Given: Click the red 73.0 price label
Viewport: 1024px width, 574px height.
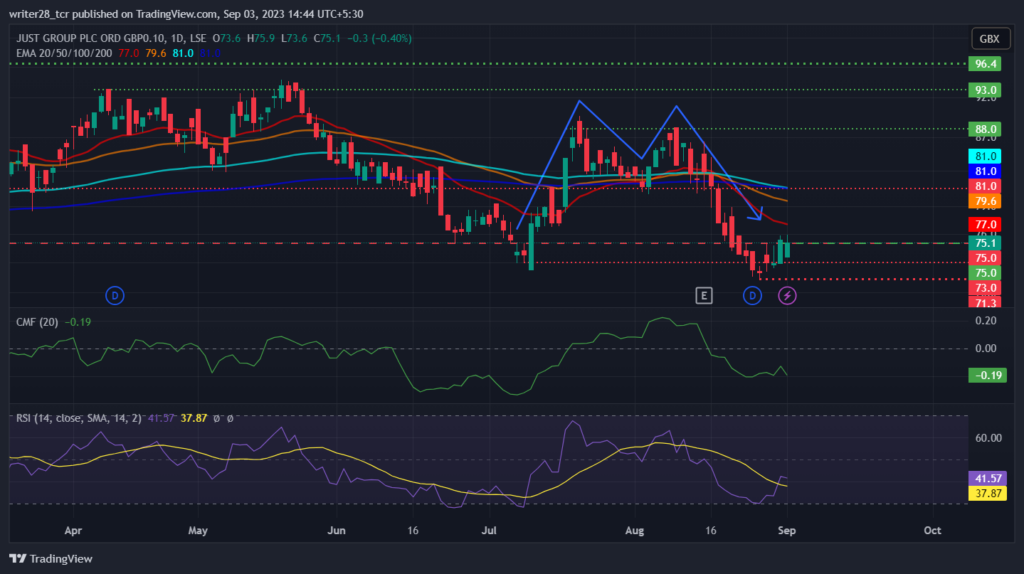Looking at the screenshot, I should [985, 288].
